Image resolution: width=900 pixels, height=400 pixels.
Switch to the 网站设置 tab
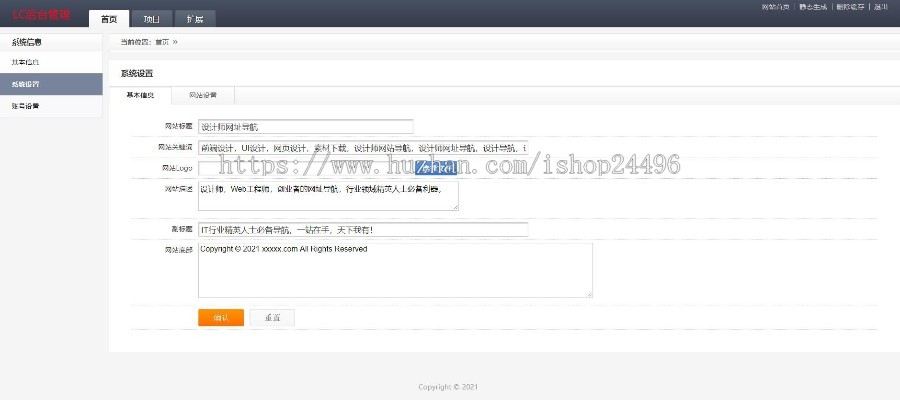tap(203, 95)
